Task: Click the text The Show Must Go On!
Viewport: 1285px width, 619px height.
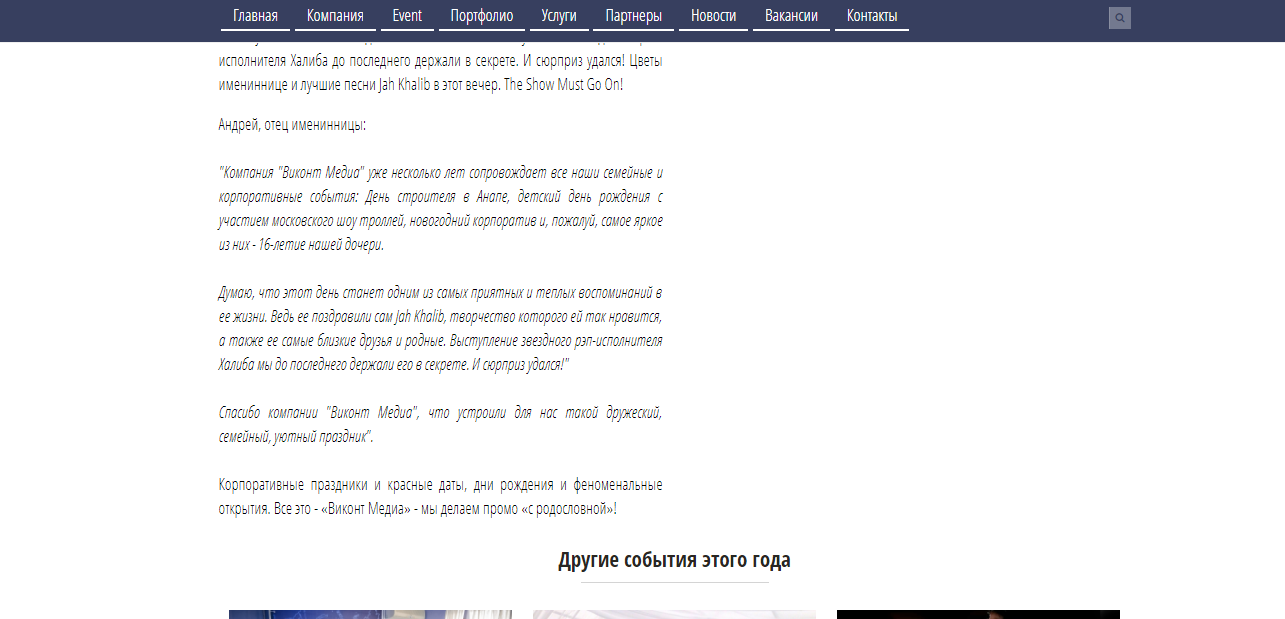Action: [563, 85]
